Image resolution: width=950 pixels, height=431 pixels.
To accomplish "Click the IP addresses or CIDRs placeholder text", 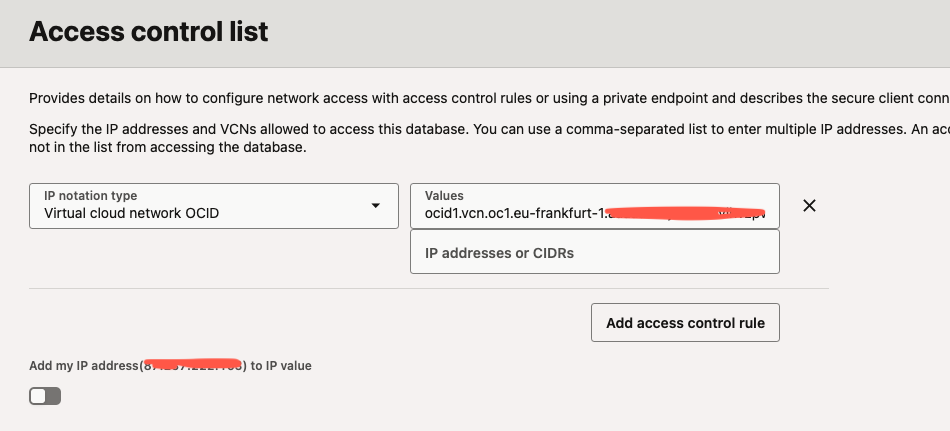I will point(500,253).
